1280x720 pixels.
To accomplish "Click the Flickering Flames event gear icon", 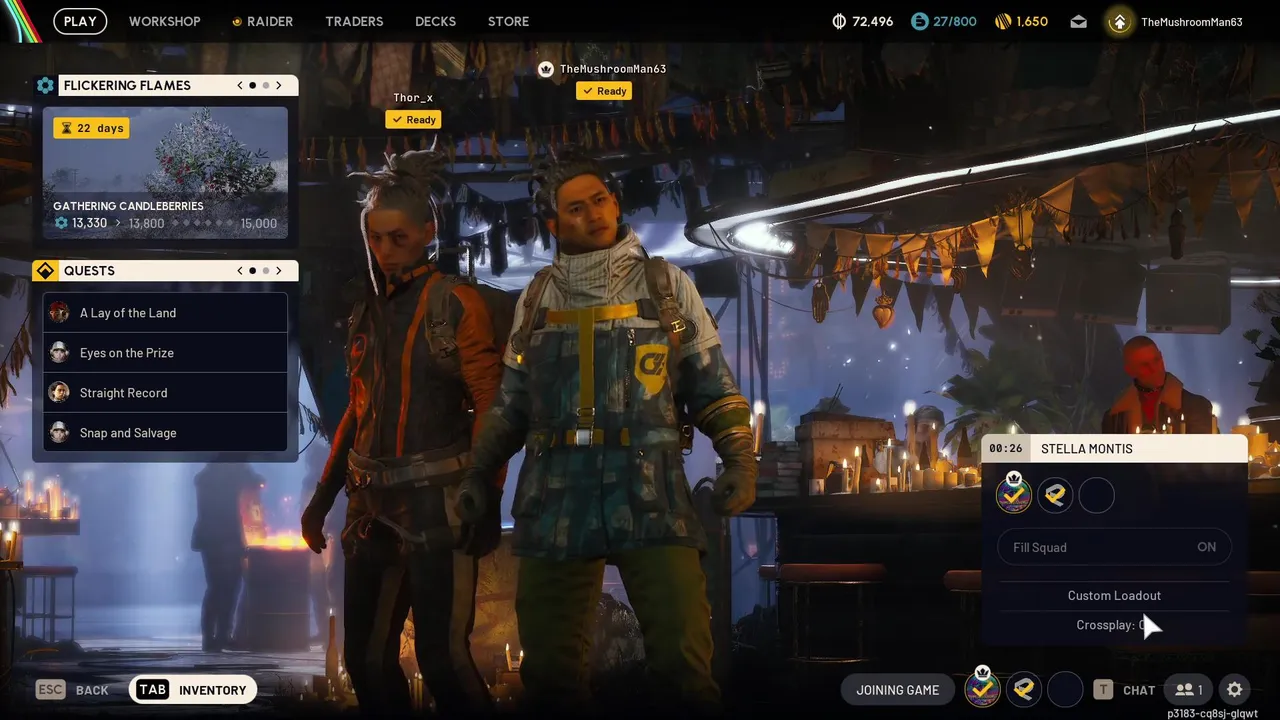I will [45, 85].
